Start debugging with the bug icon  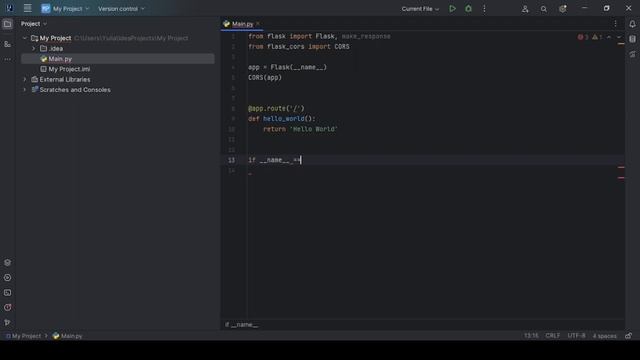(468, 9)
